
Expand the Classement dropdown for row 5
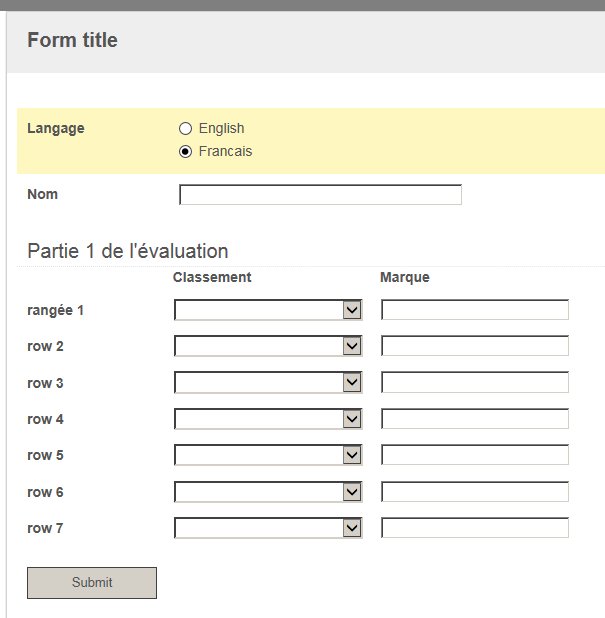coord(267,455)
